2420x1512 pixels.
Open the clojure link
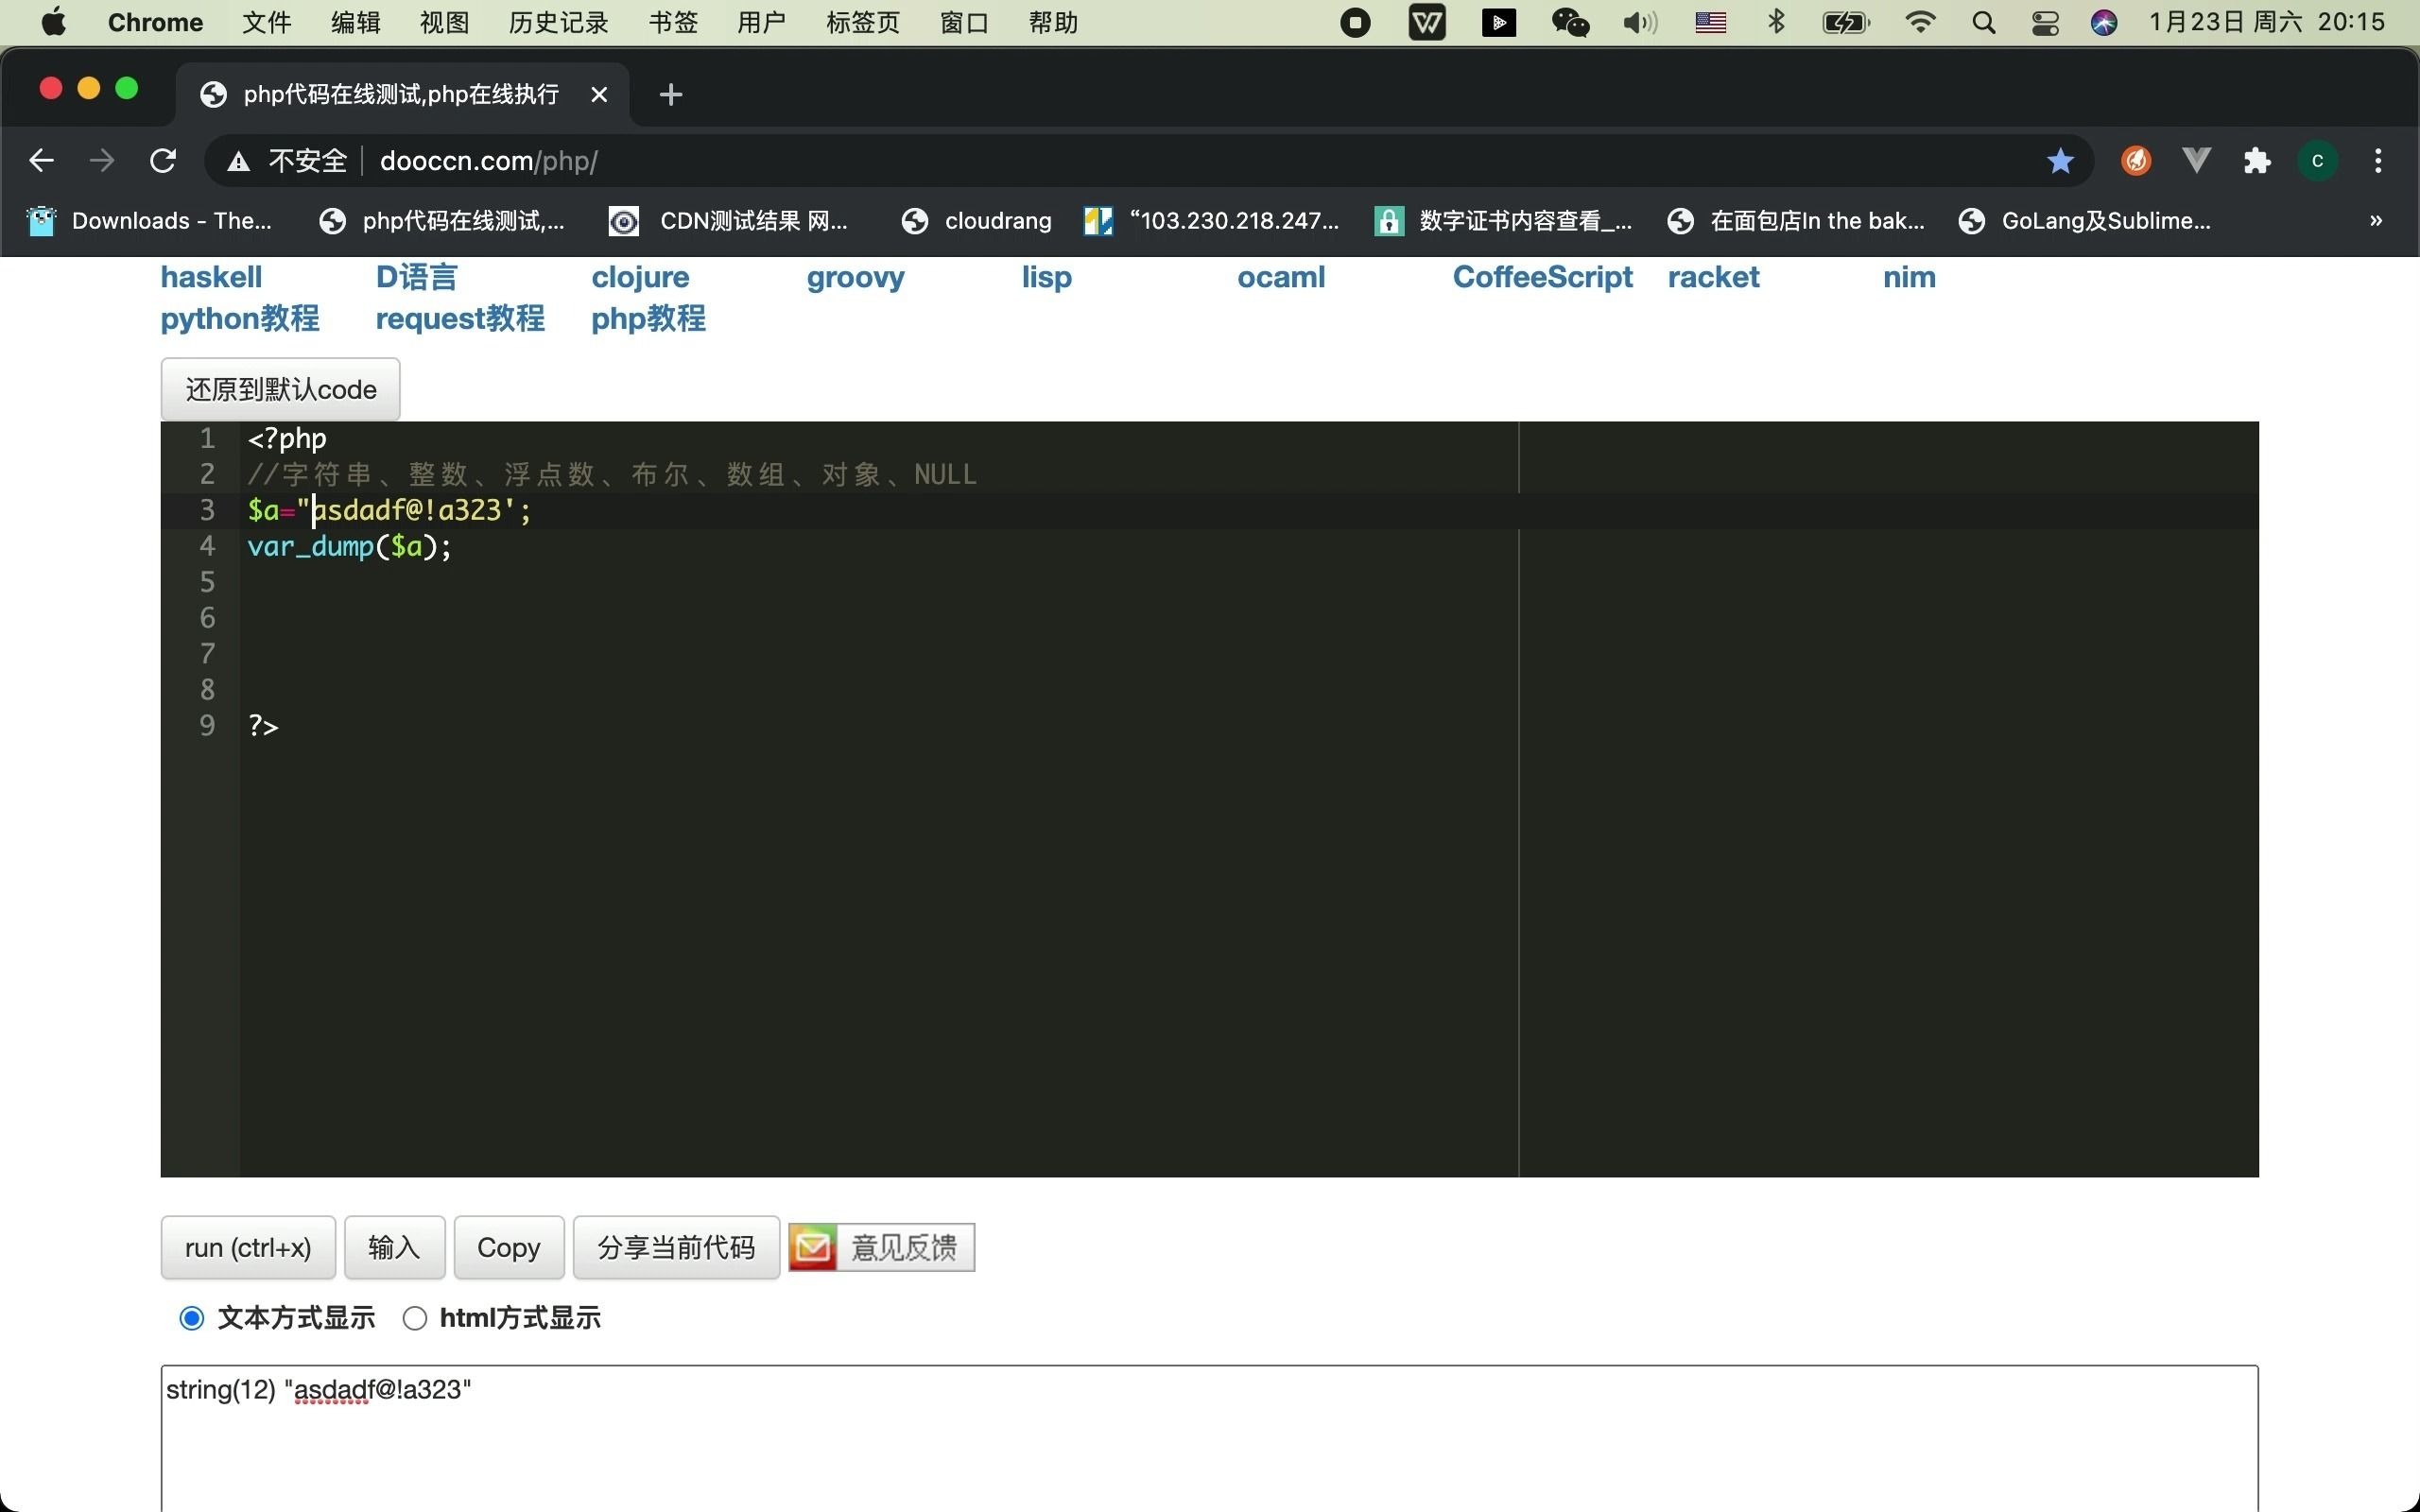click(640, 277)
